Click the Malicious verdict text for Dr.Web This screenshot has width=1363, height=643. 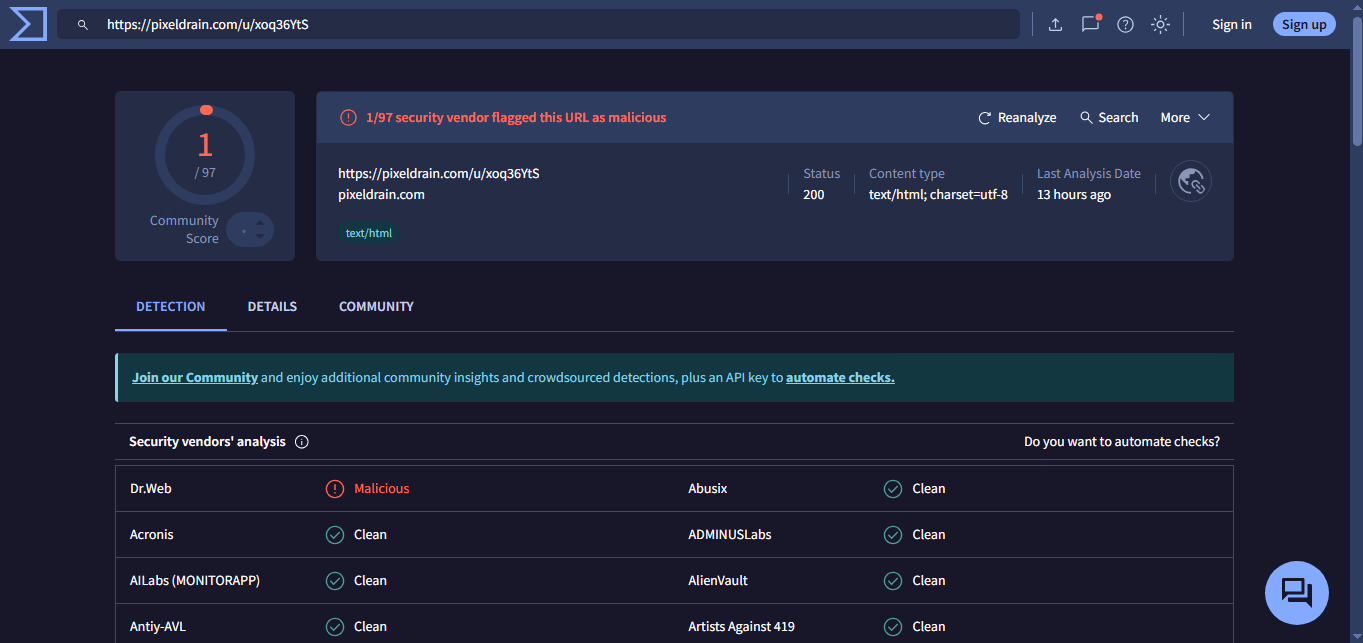pos(382,489)
